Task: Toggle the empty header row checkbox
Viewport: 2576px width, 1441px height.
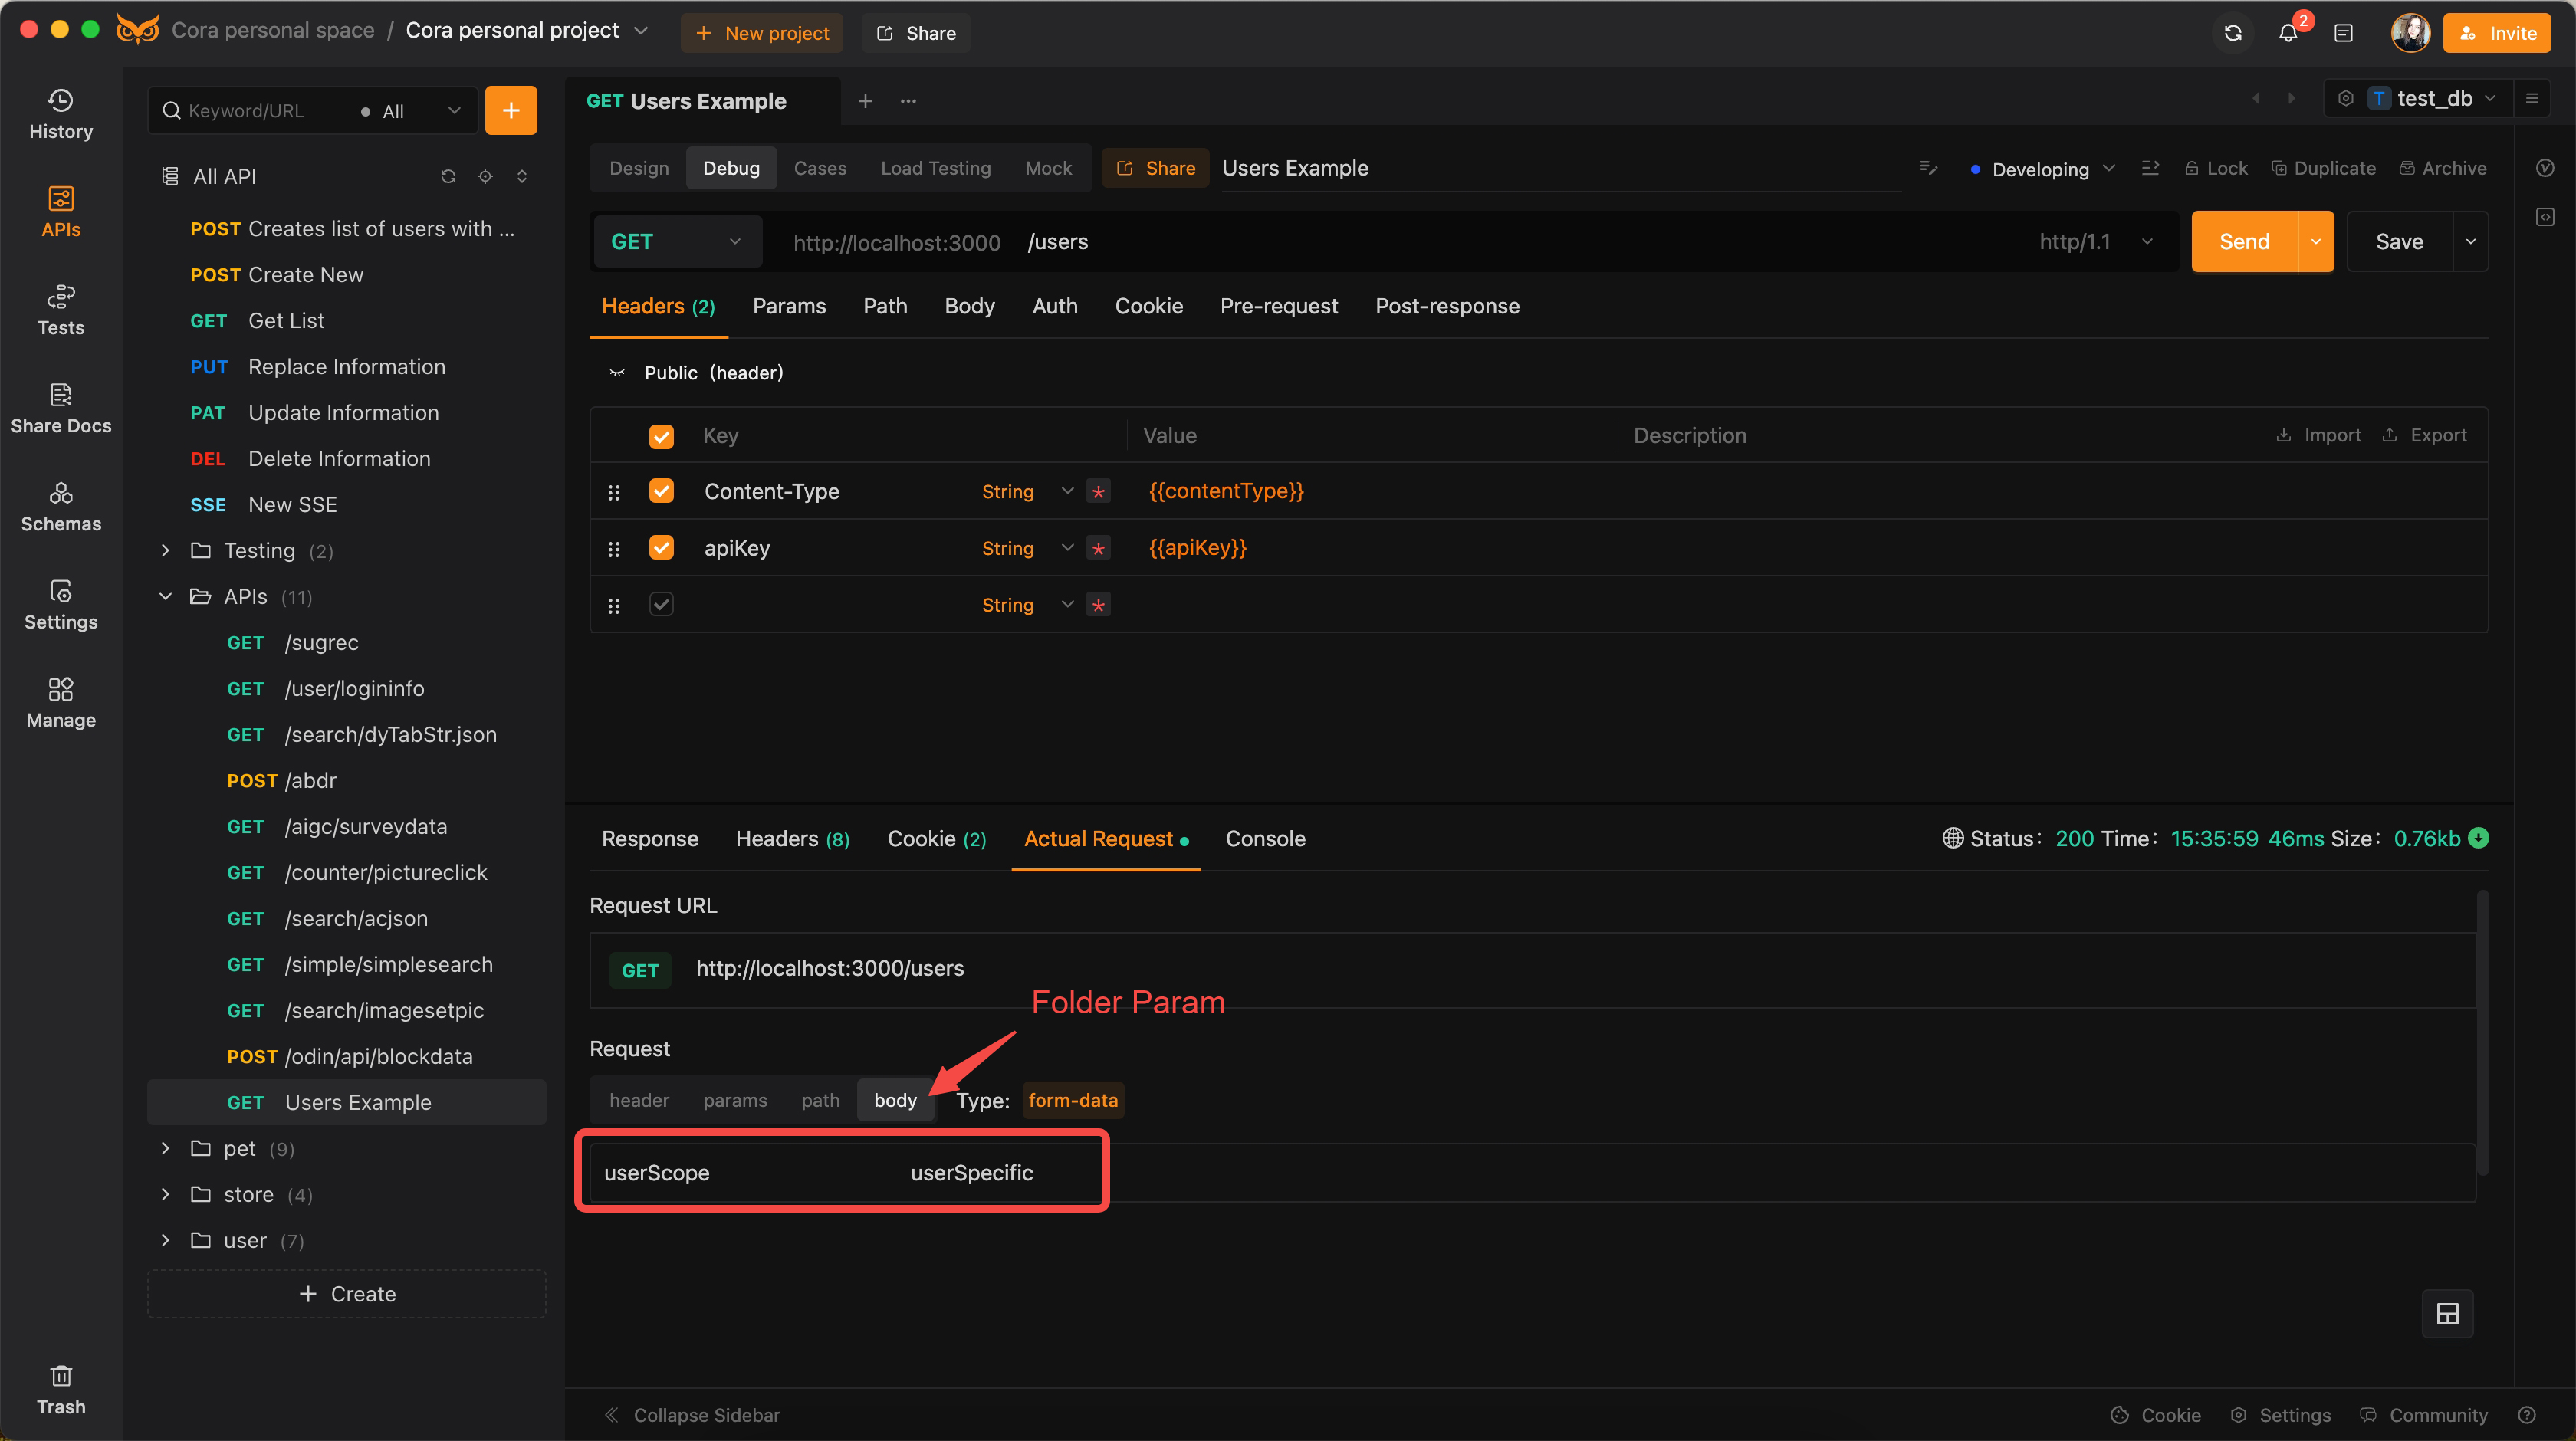Action: click(661, 604)
